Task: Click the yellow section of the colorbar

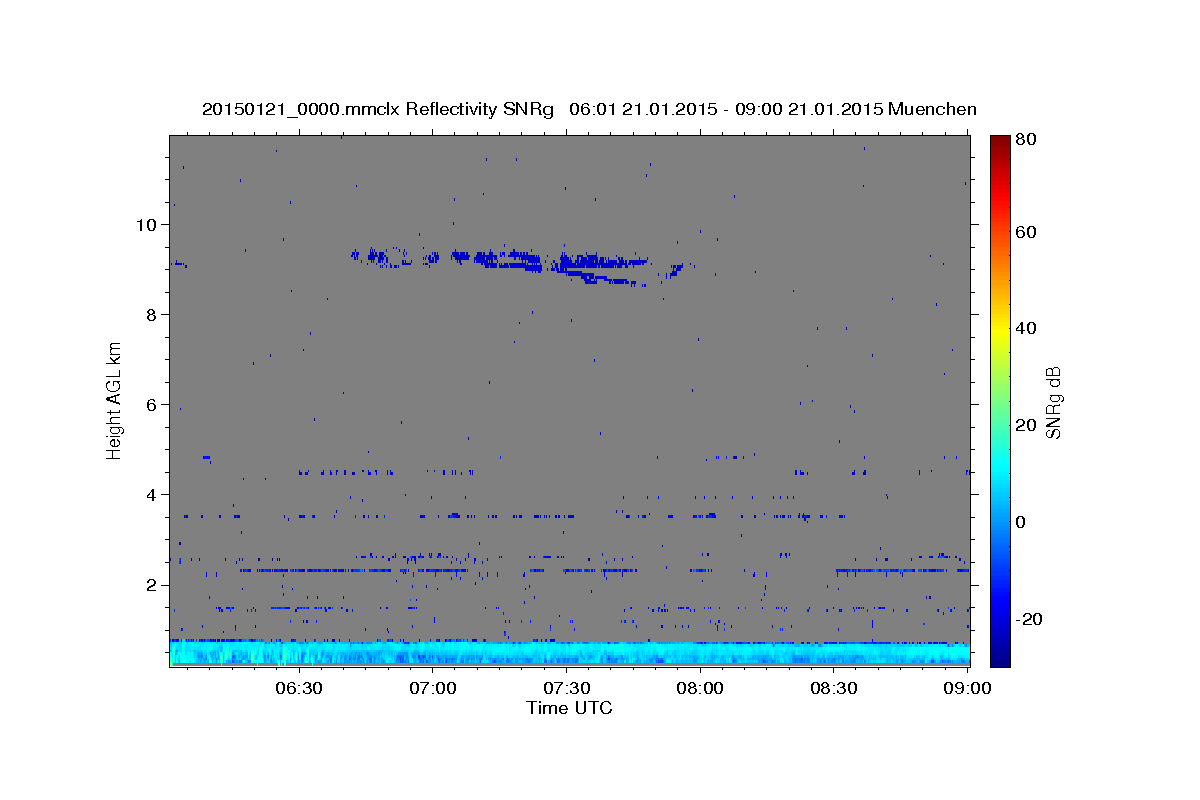Action: [1000, 328]
